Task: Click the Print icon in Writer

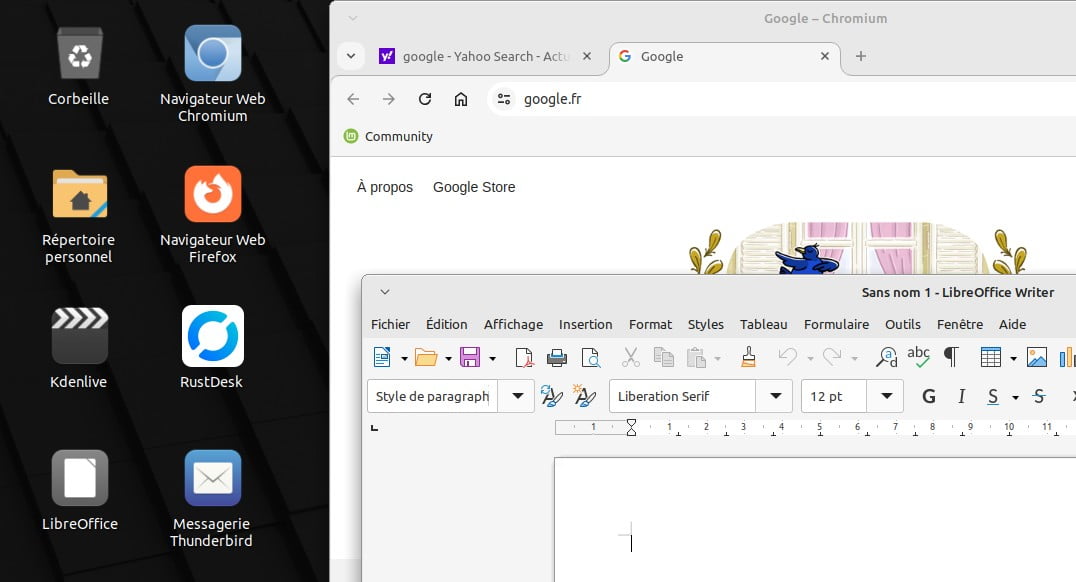Action: point(557,357)
